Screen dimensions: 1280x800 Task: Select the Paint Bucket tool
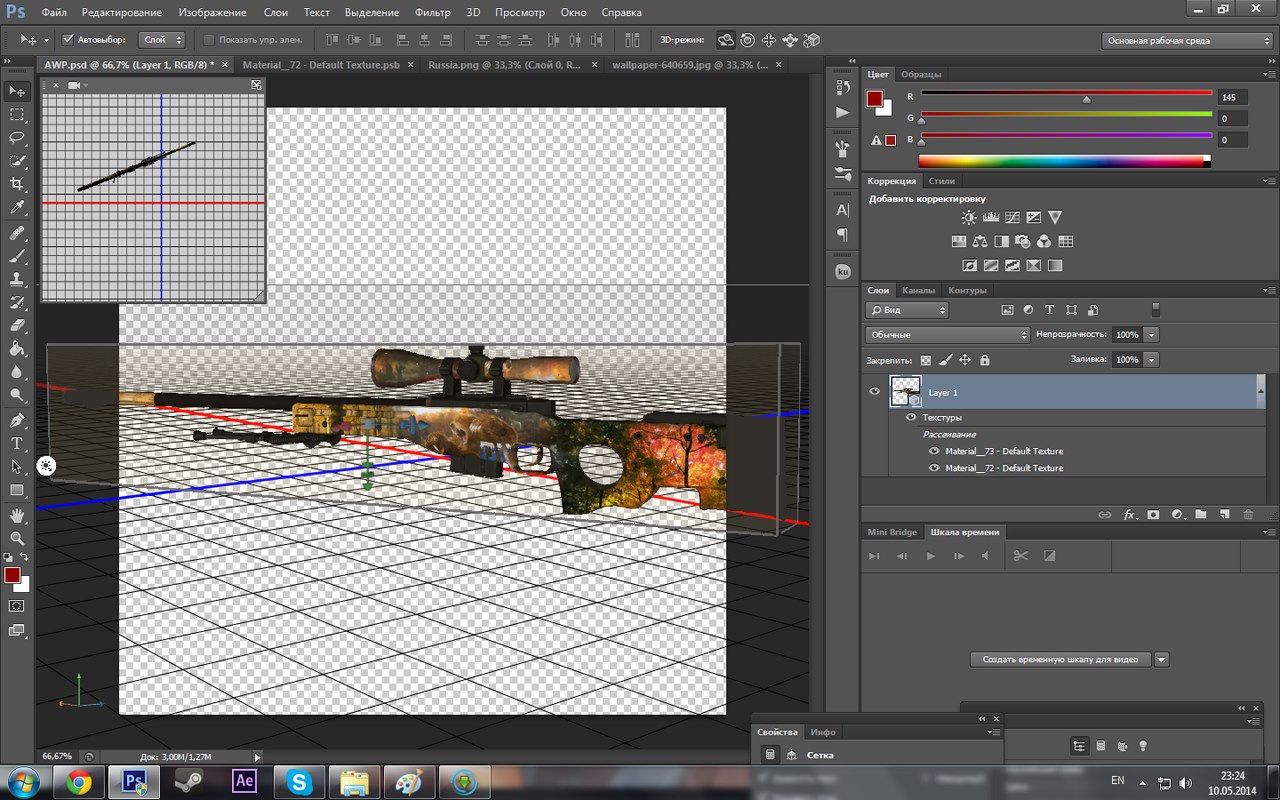(17, 349)
